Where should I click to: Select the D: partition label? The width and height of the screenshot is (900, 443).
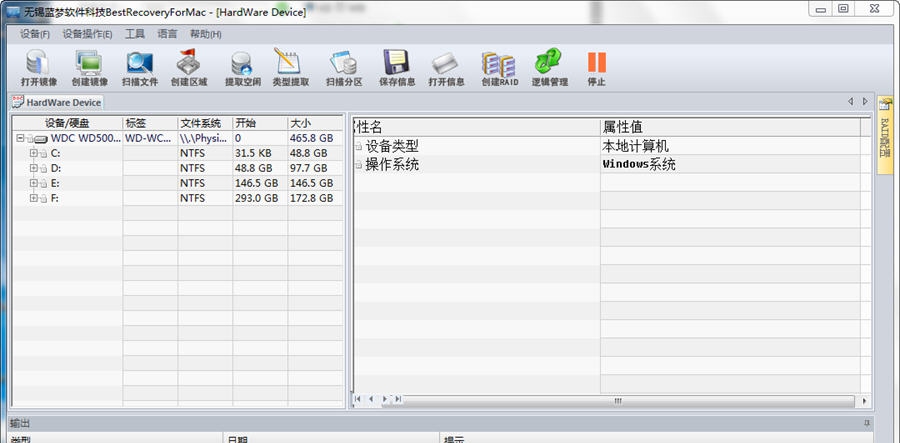tap(56, 168)
